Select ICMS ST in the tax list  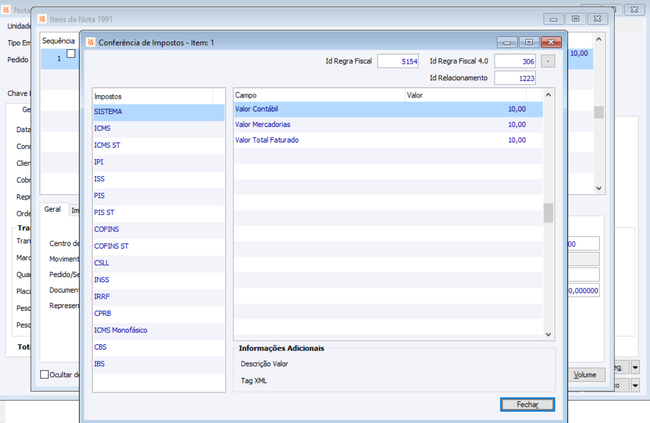pyautogui.click(x=159, y=146)
